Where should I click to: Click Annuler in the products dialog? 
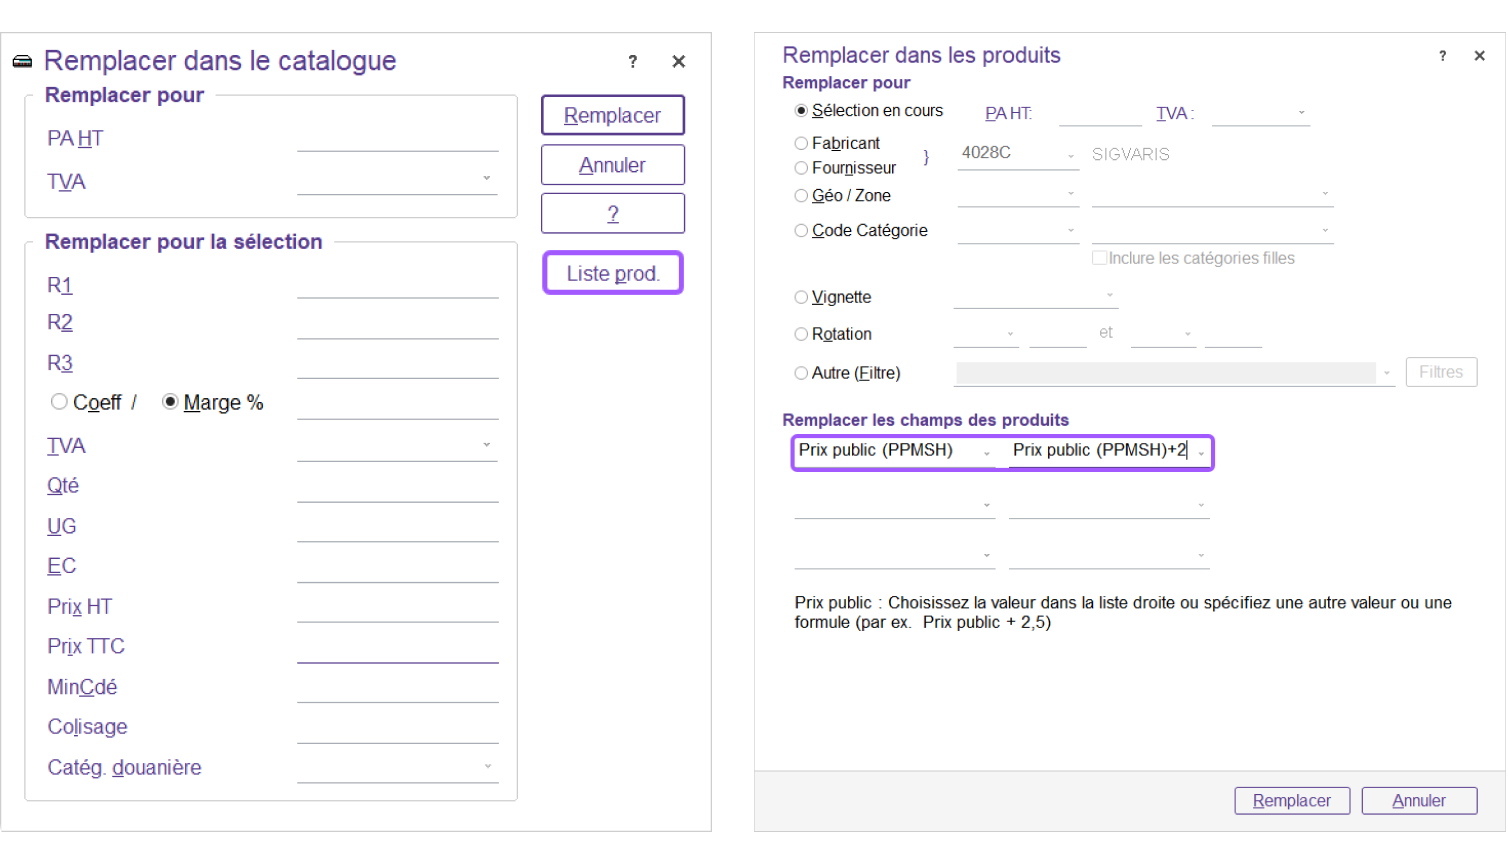1418,801
